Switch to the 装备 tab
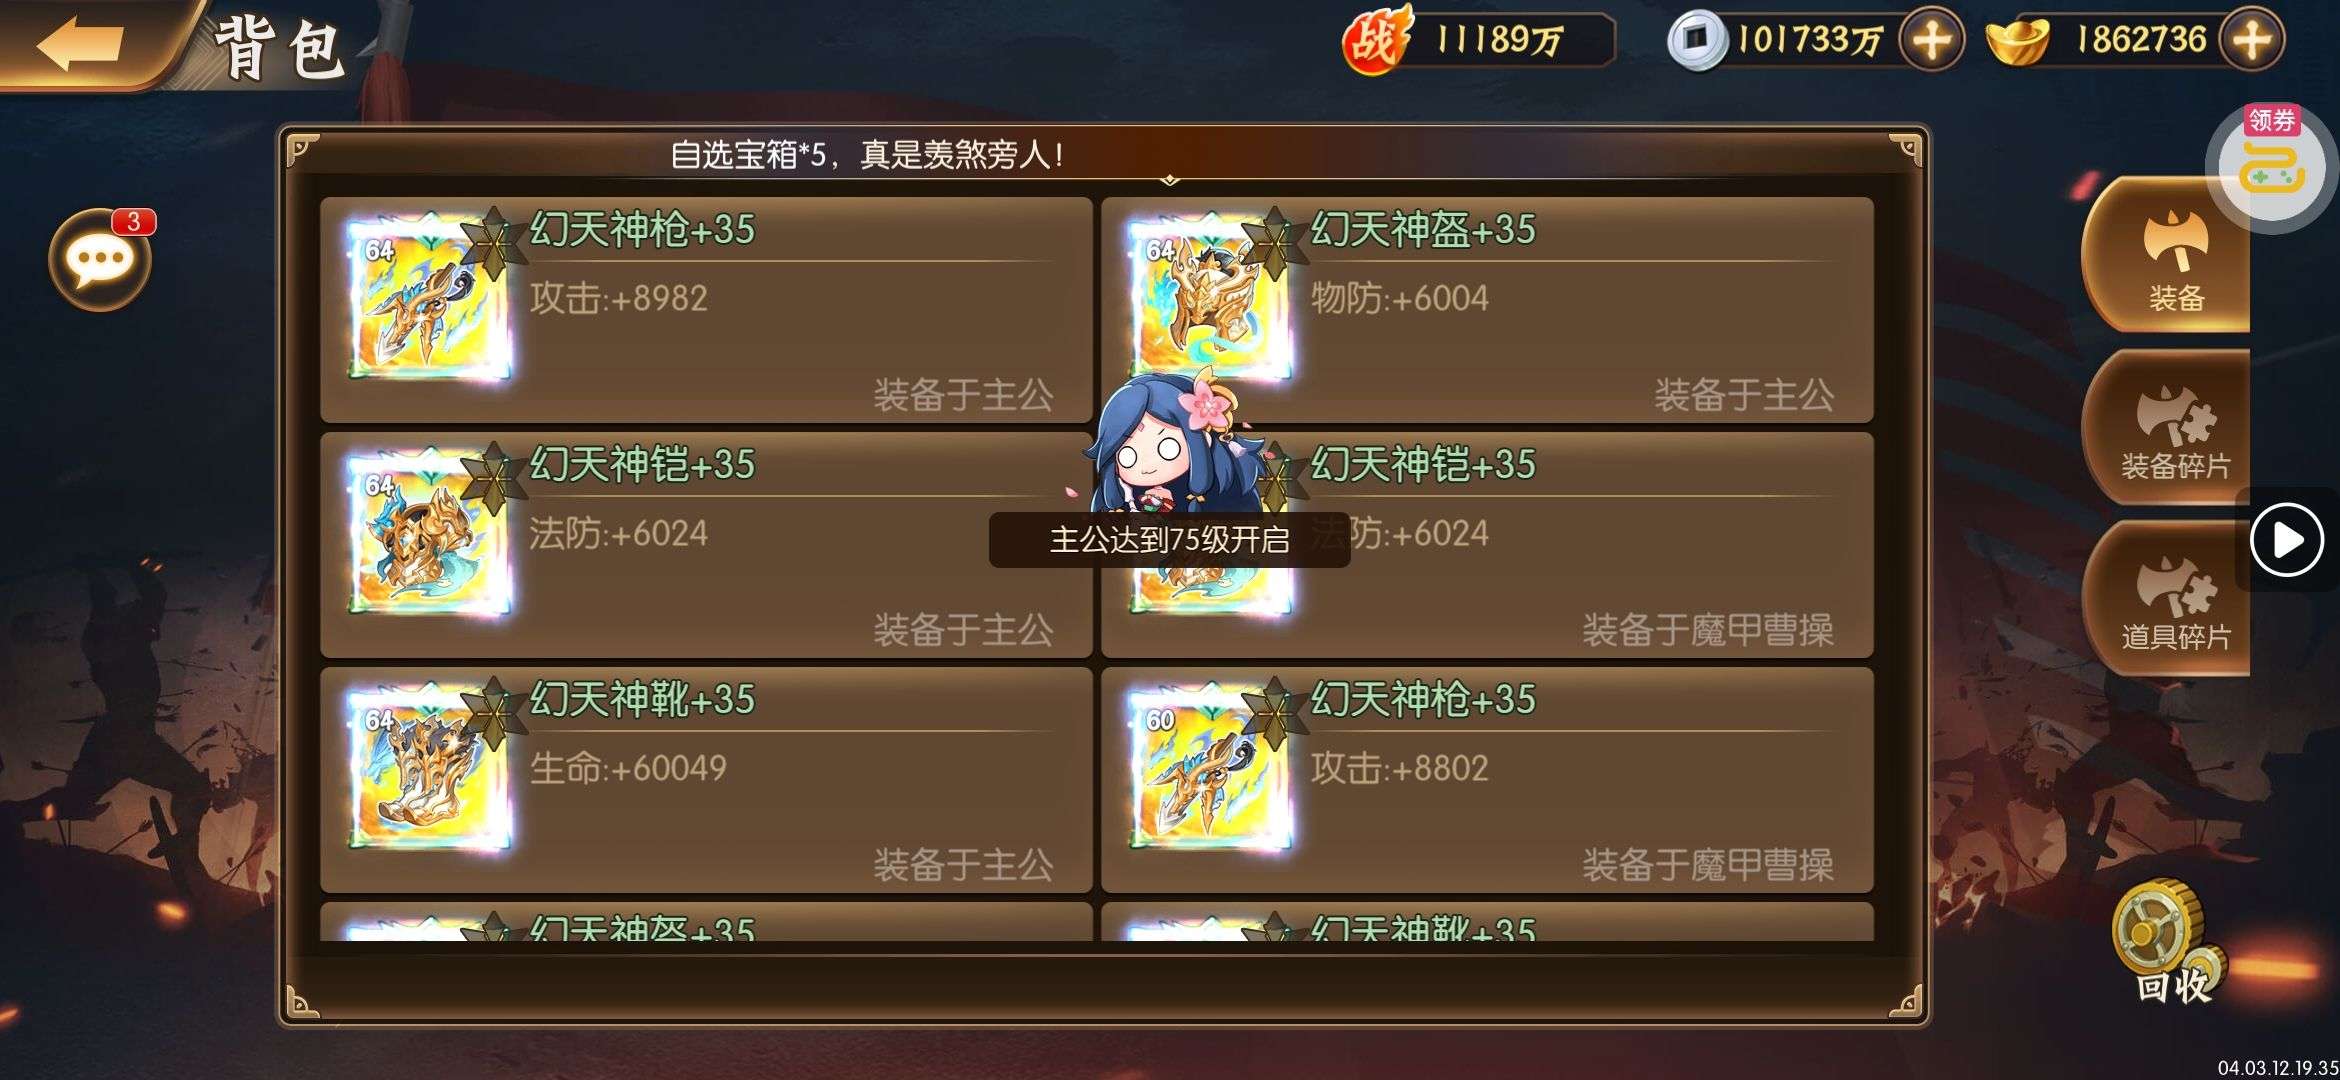Screen dimensions: 2340x1080 tap(2168, 255)
